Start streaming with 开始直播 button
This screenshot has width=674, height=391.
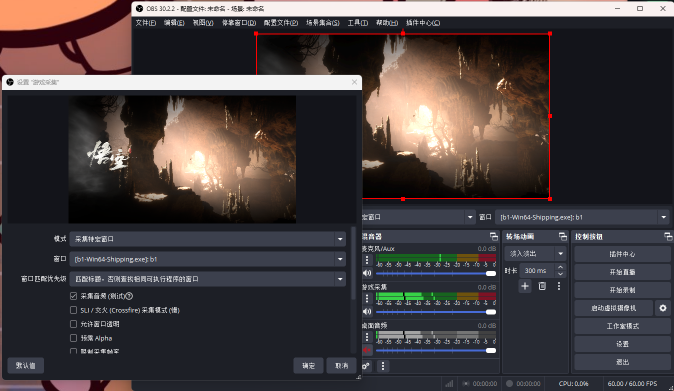point(622,272)
